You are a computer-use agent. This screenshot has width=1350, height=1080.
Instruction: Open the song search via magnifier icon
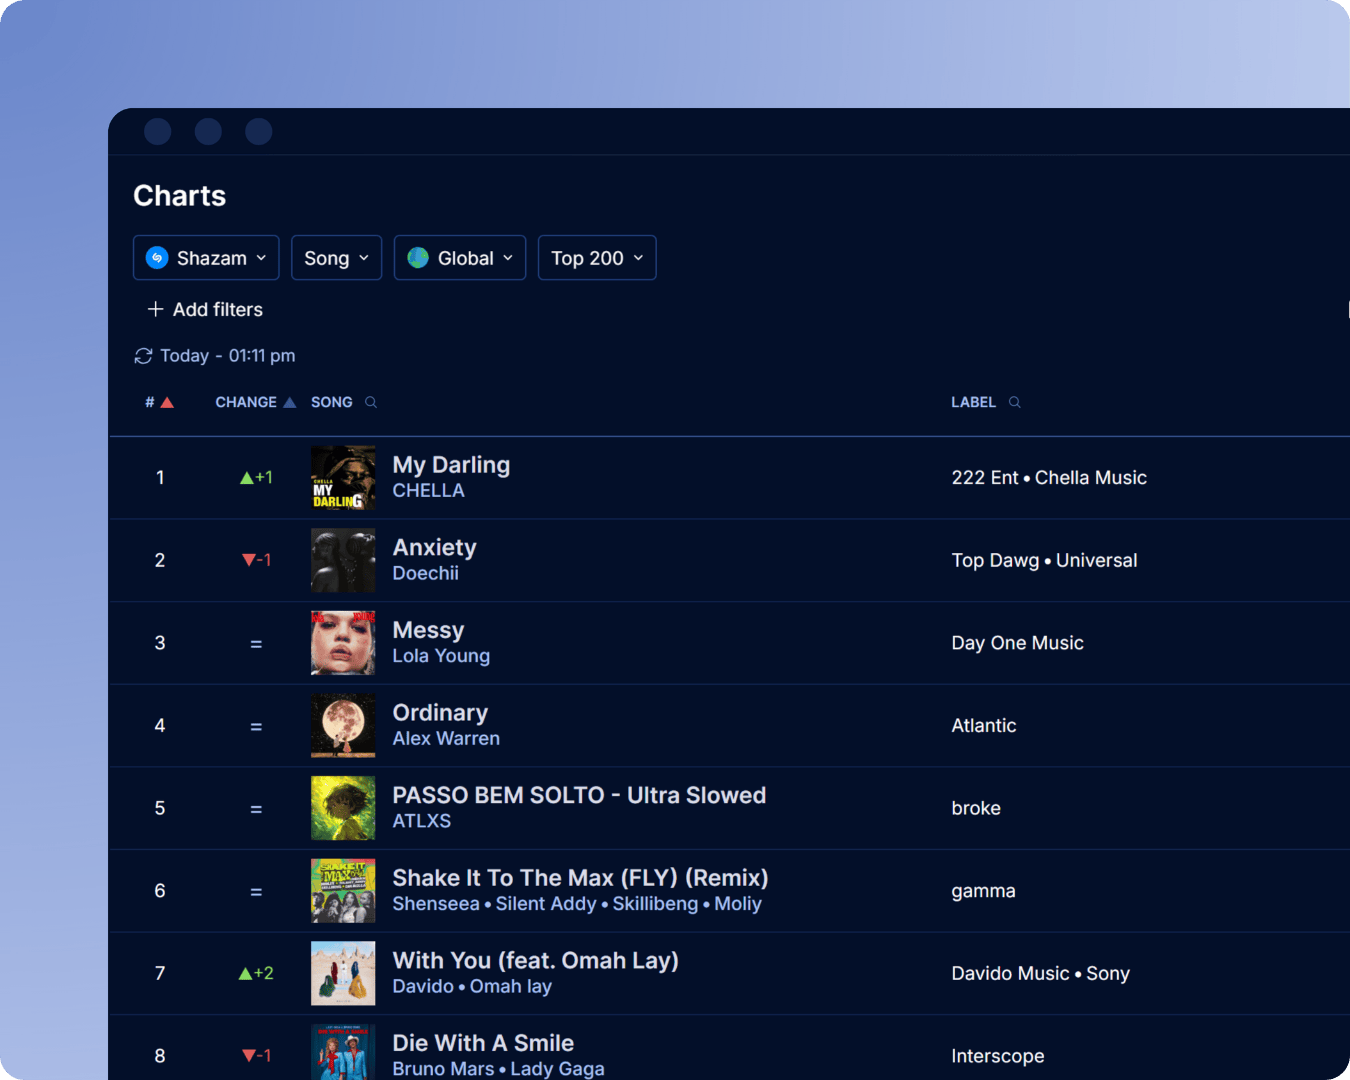pos(370,402)
